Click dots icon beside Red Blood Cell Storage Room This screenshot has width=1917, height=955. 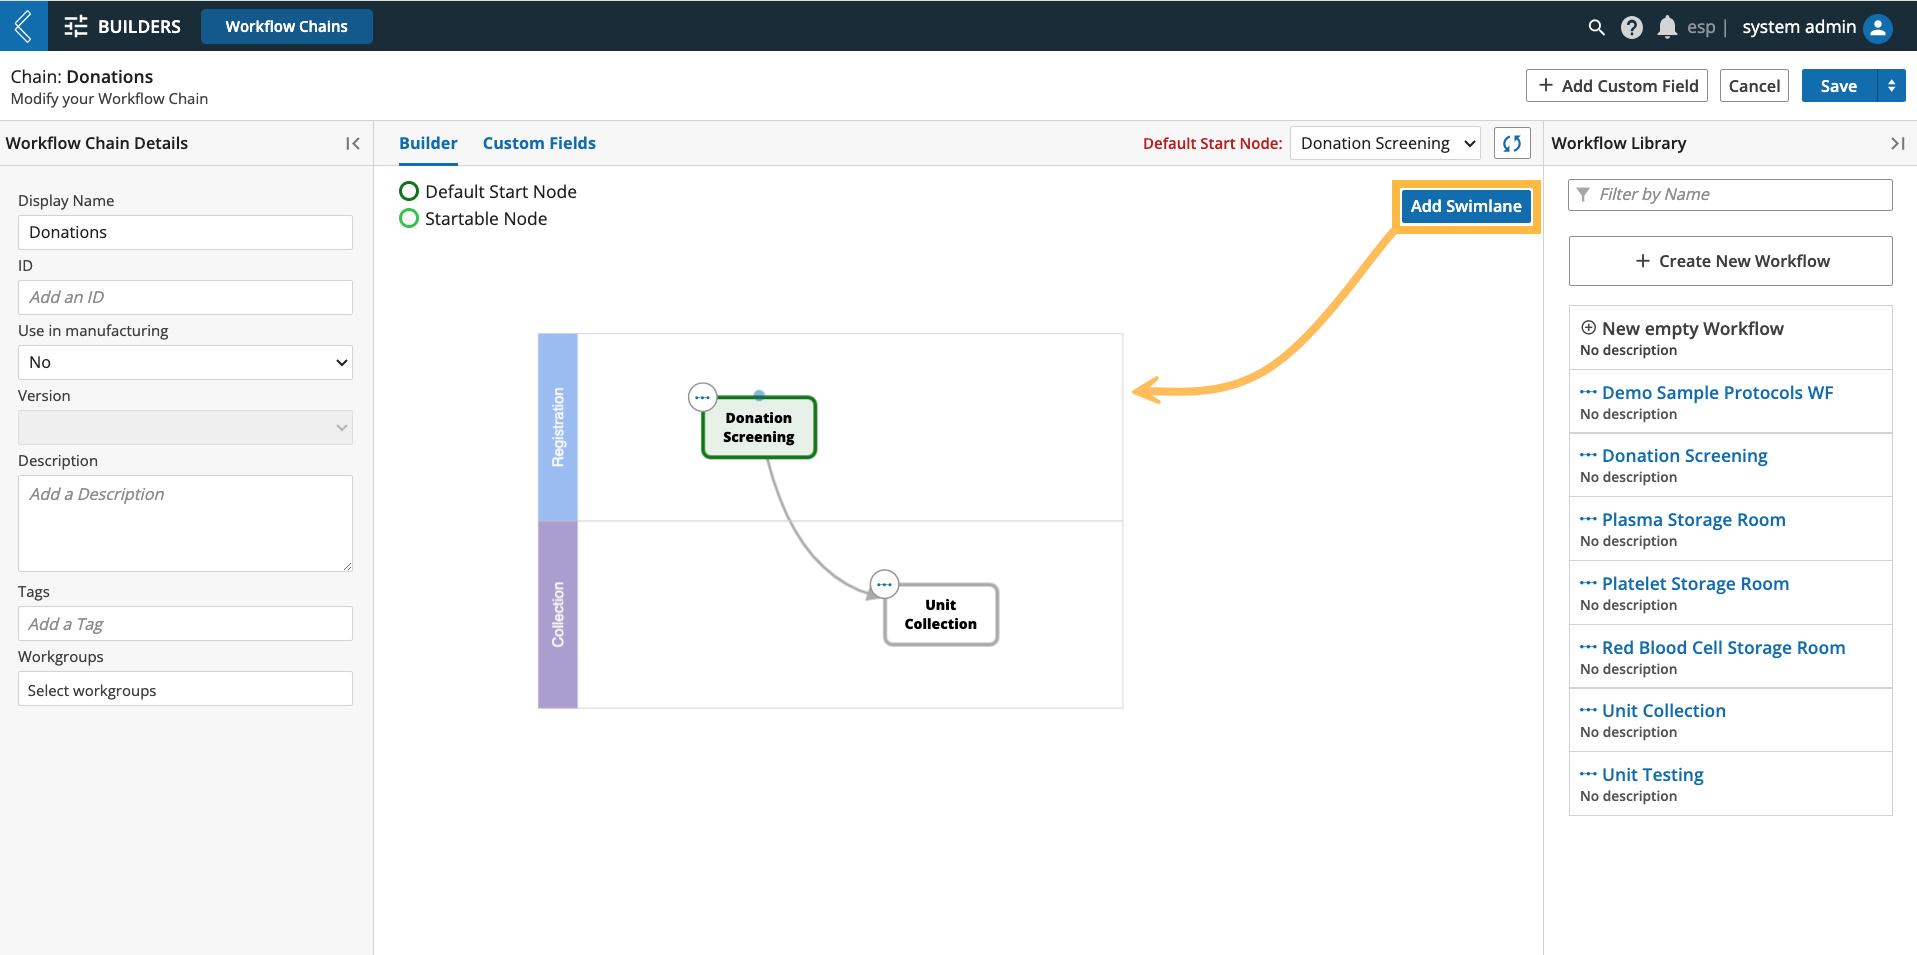coord(1588,647)
